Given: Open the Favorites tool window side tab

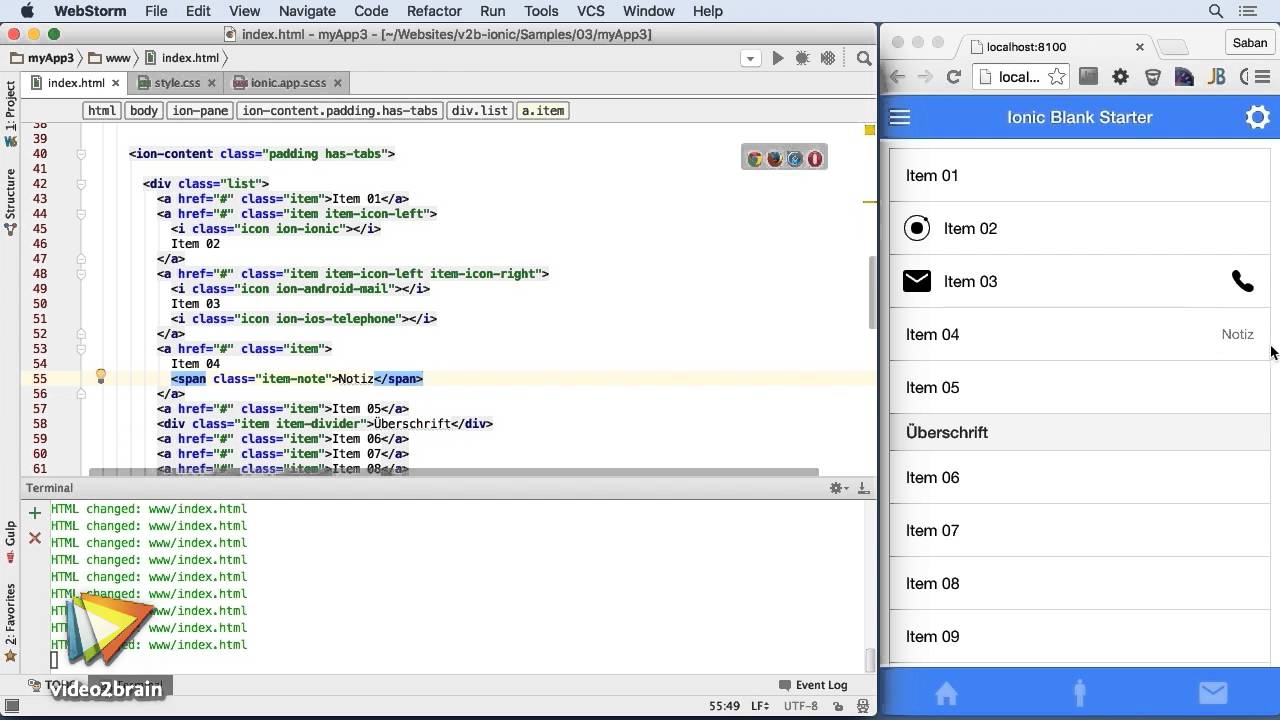Looking at the screenshot, I should [11, 623].
